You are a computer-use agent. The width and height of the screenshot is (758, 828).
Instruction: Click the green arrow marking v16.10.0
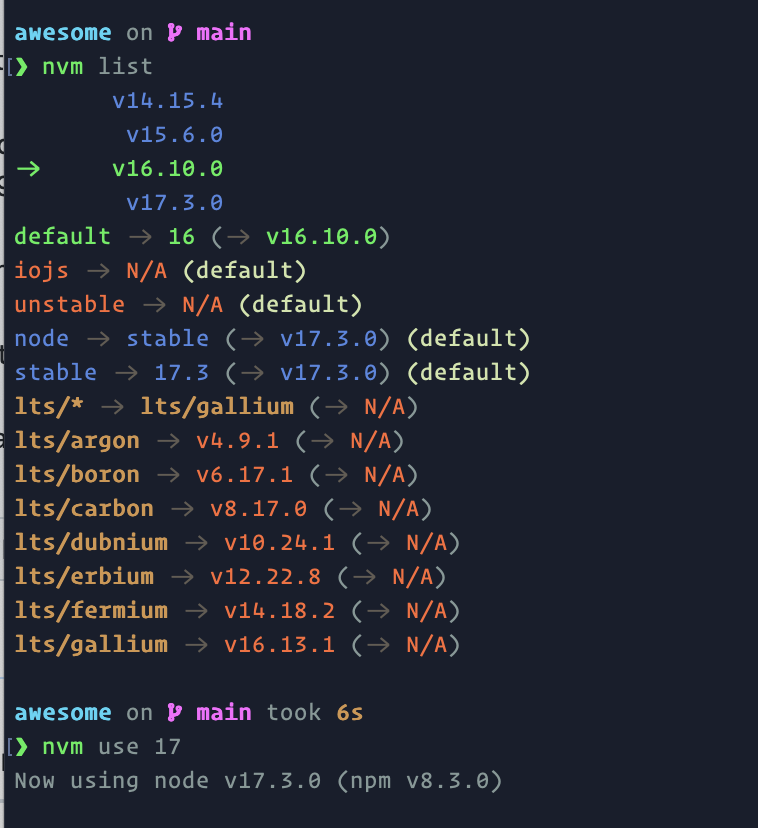coord(28,169)
